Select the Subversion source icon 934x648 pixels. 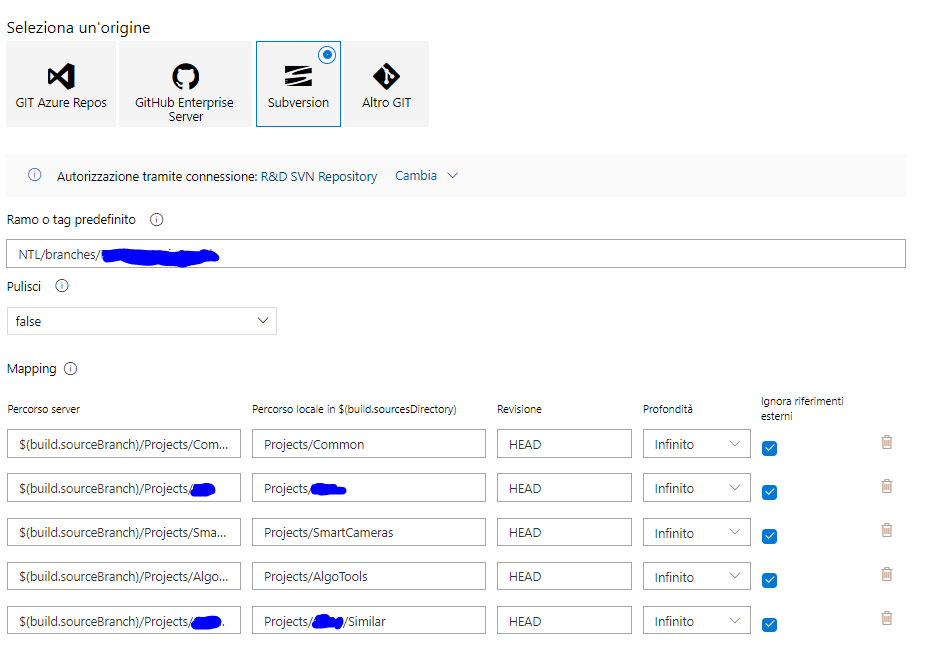(x=298, y=73)
